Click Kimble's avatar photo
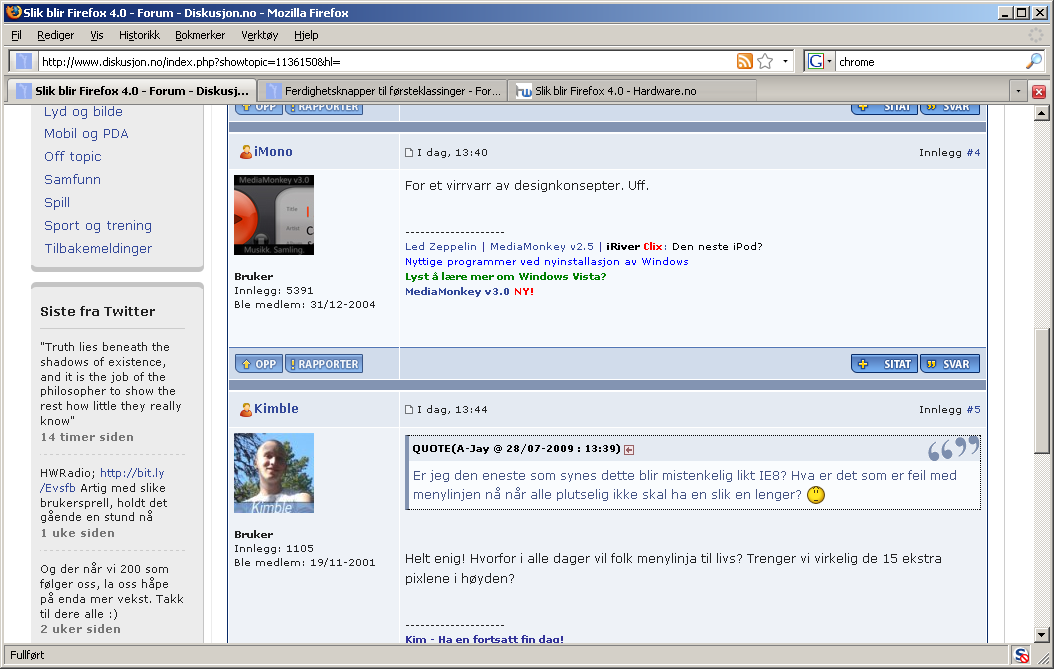The width and height of the screenshot is (1054, 669). coord(274,473)
